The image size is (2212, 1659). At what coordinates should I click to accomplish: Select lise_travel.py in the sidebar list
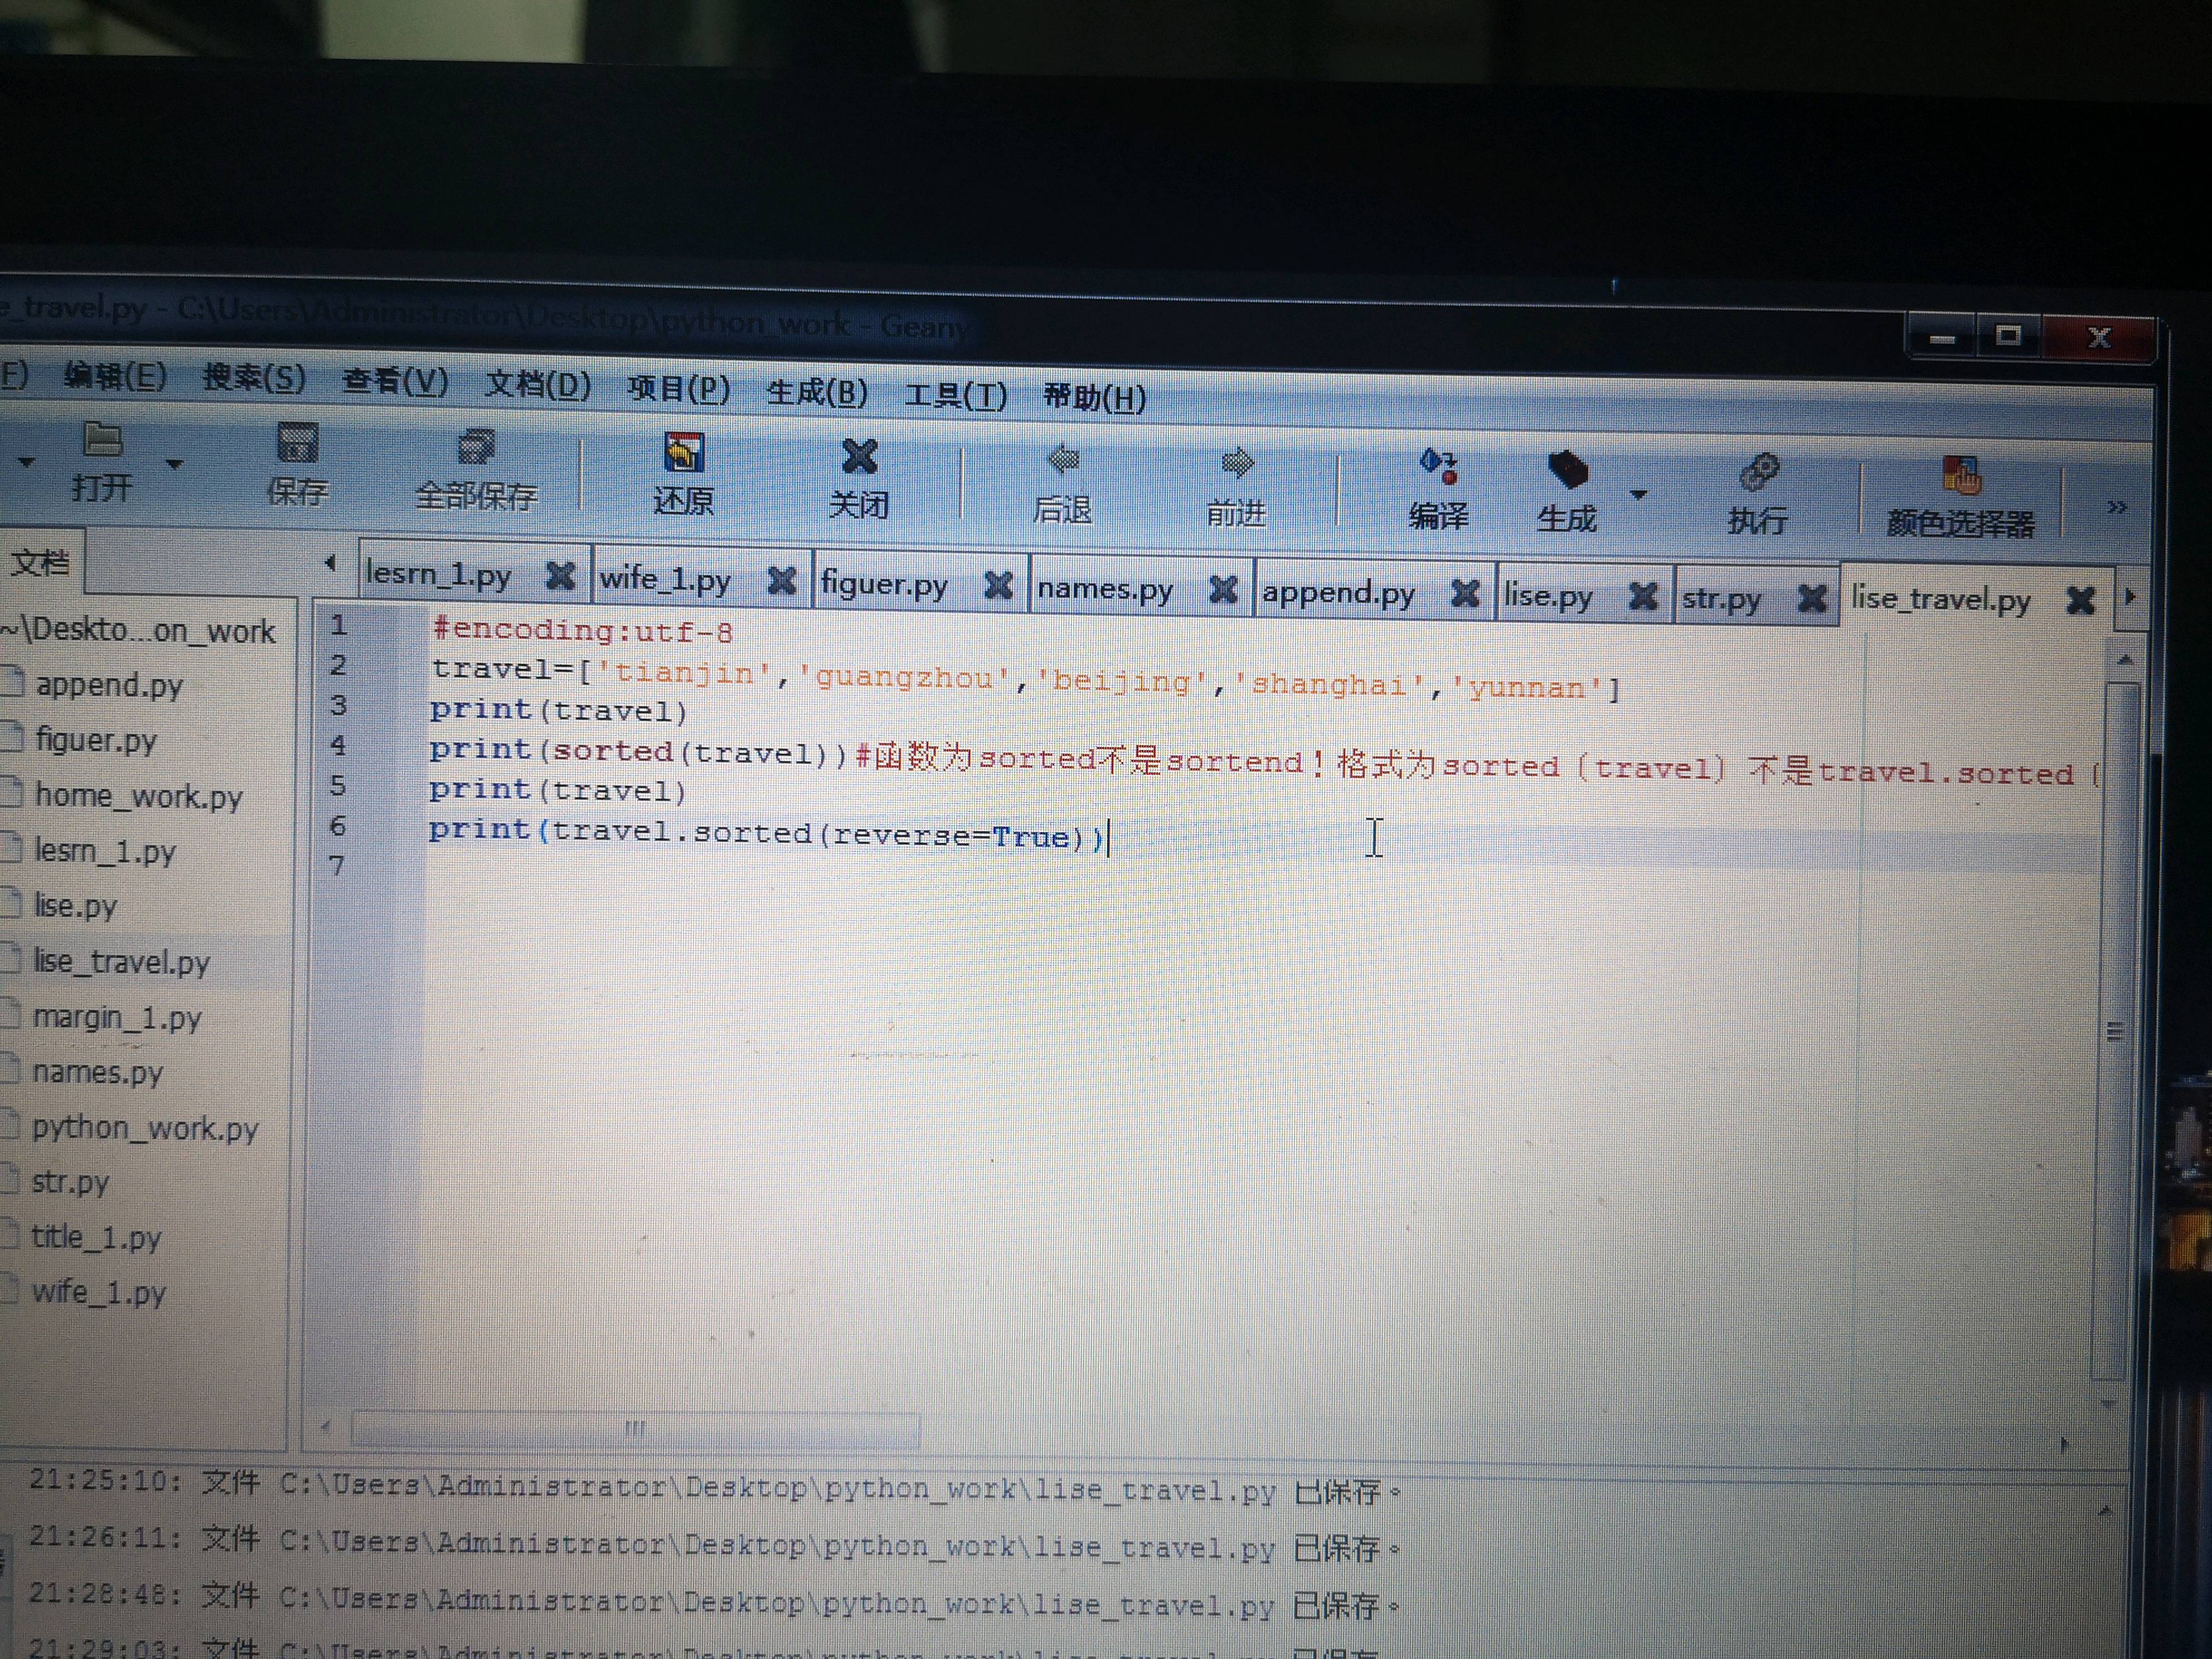coord(121,963)
